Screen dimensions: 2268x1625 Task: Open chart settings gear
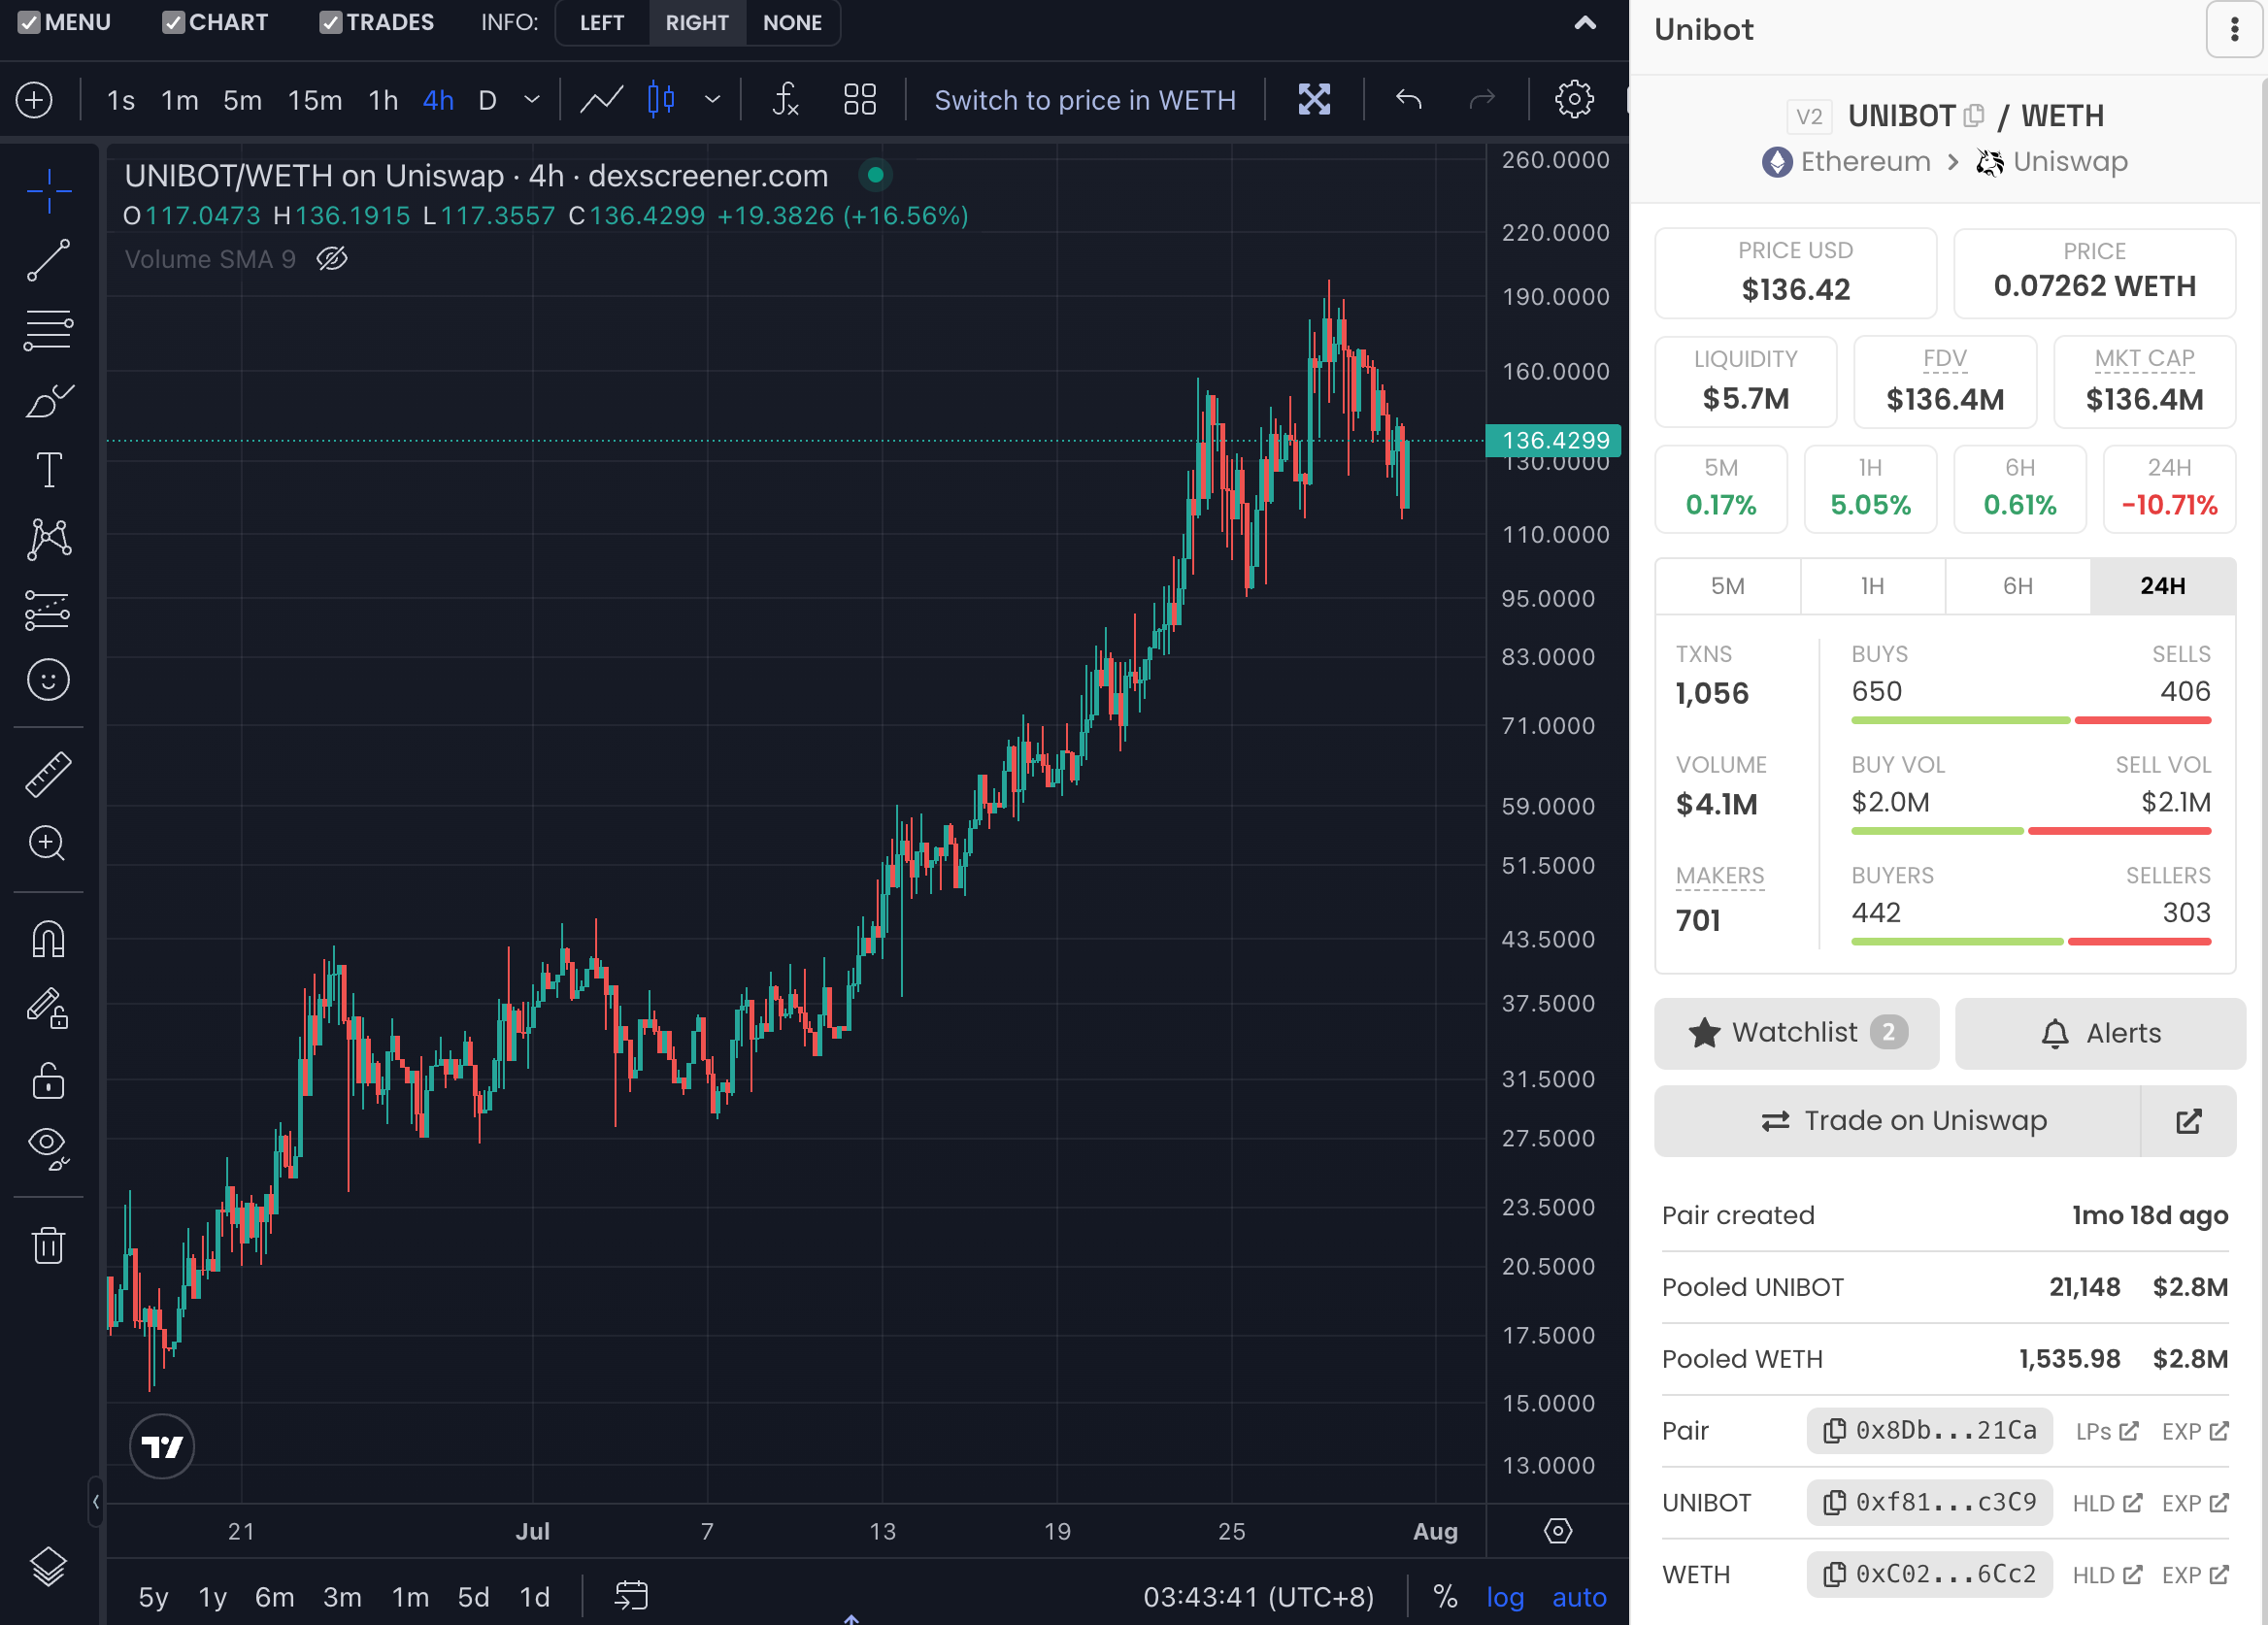click(1574, 100)
